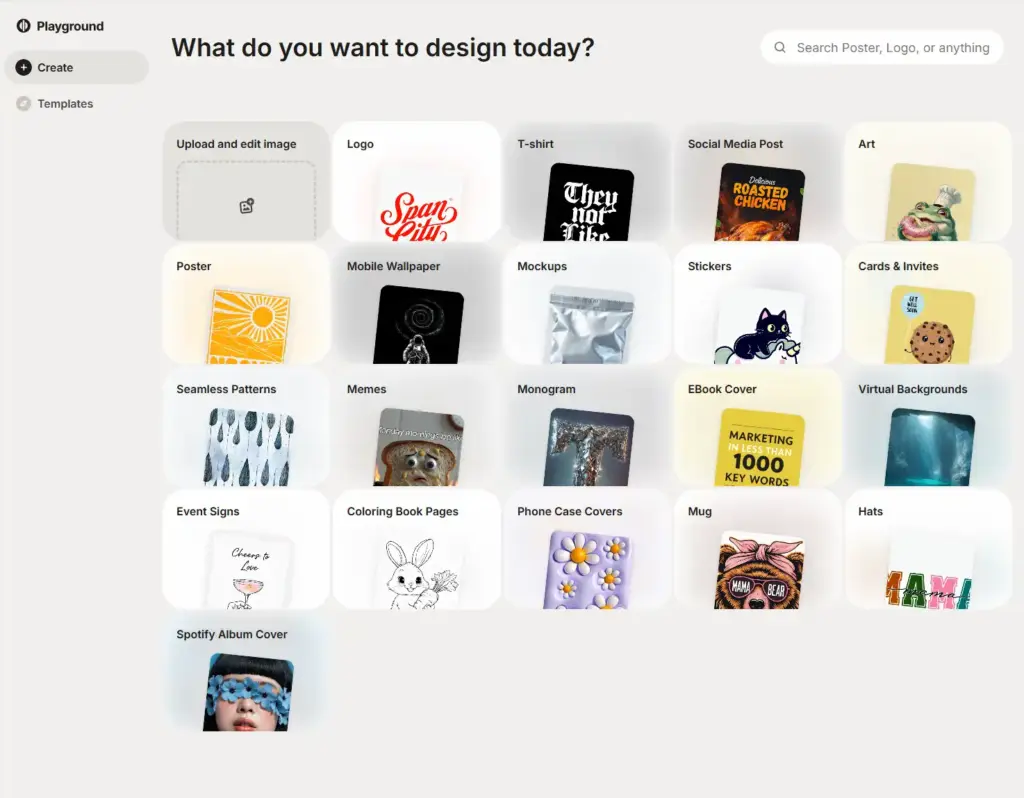Select the Memes category card
The height and width of the screenshot is (798, 1024).
[x=417, y=427]
